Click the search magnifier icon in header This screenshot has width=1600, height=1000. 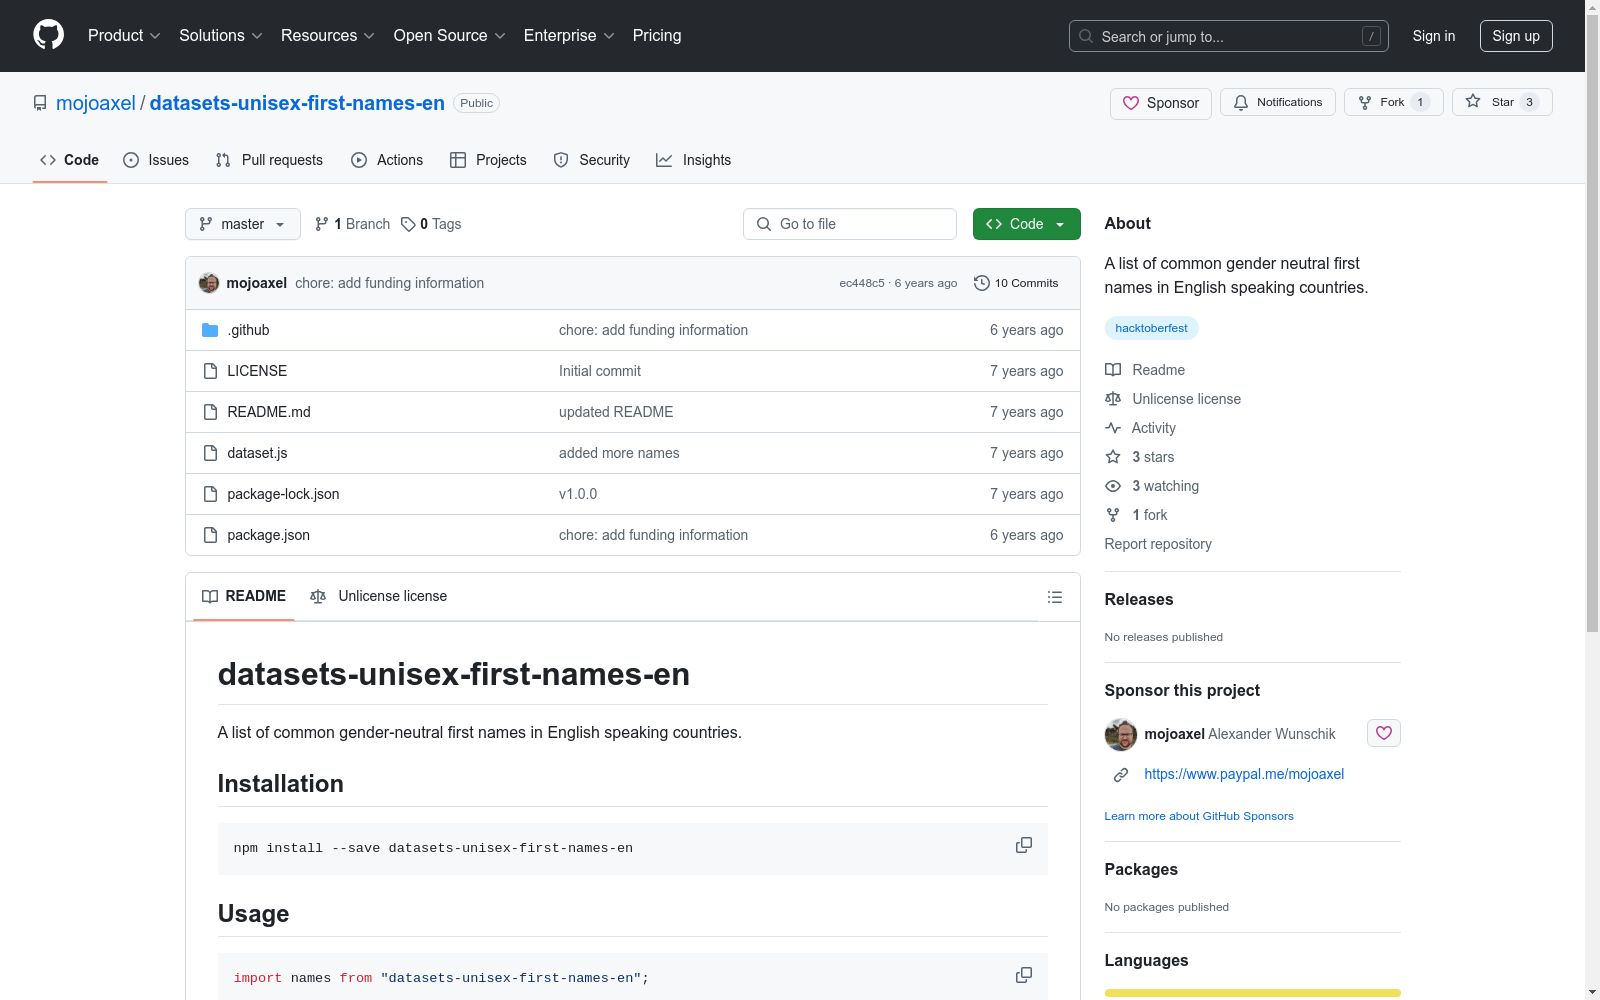[x=1086, y=36]
